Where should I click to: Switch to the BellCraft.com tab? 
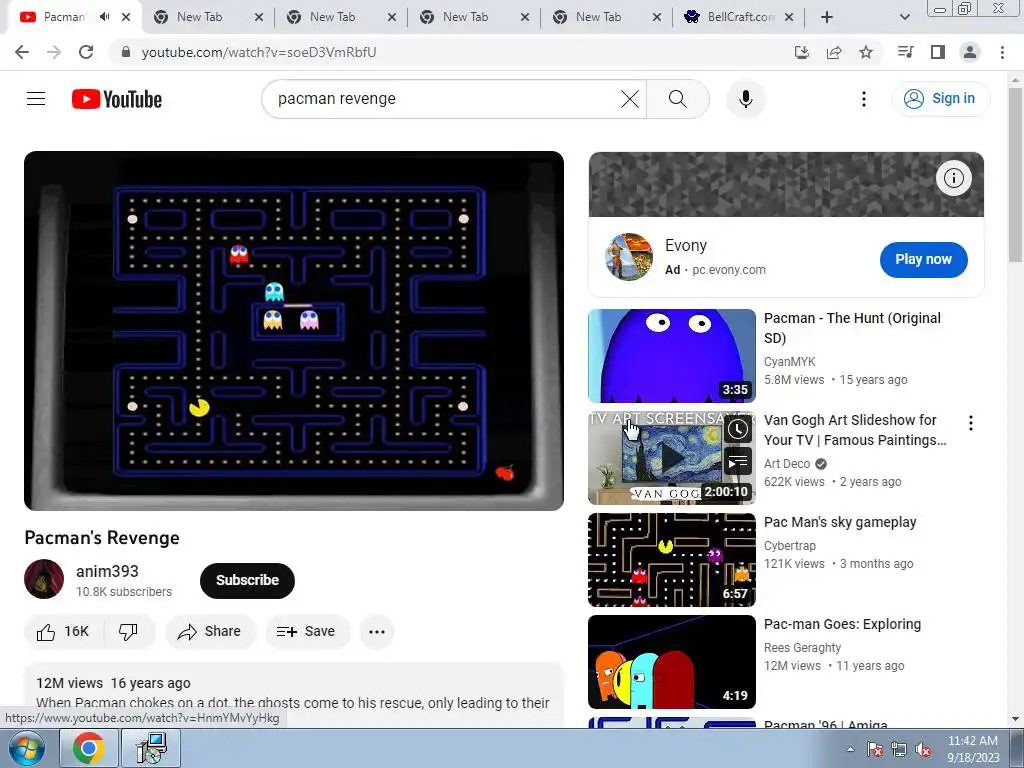click(x=740, y=17)
